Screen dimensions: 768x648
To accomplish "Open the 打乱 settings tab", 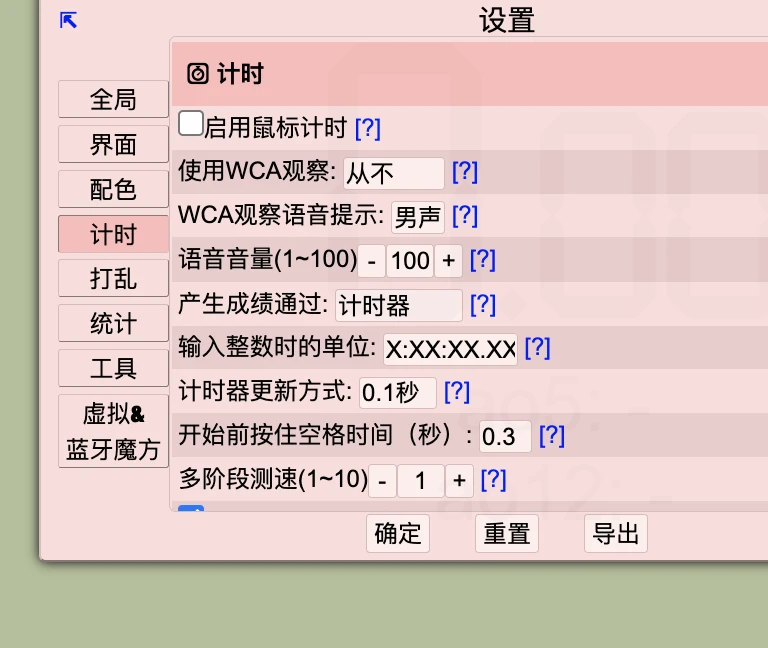I will (113, 279).
